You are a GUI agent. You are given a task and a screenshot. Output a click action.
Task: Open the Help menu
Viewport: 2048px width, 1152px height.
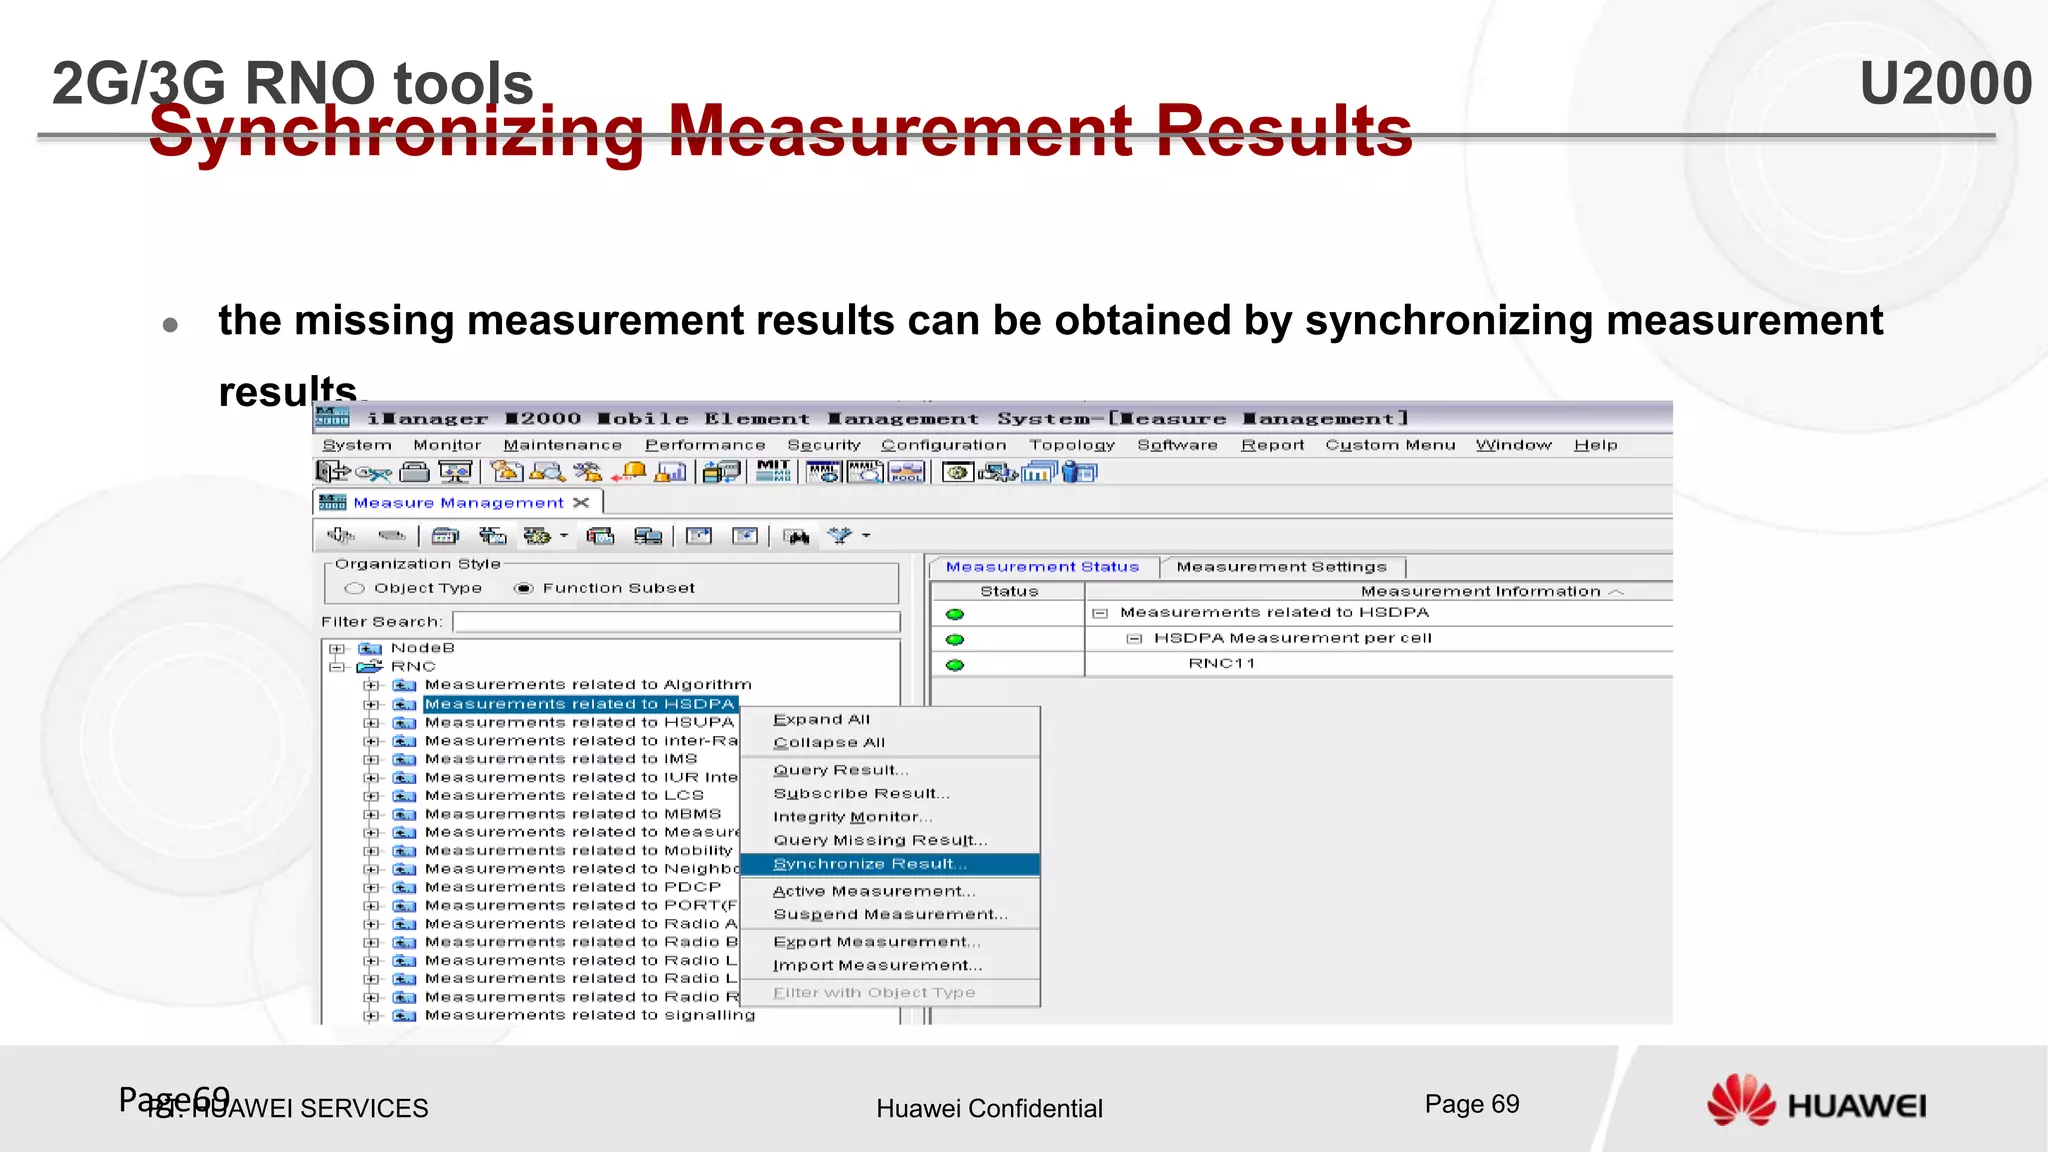coord(1595,445)
